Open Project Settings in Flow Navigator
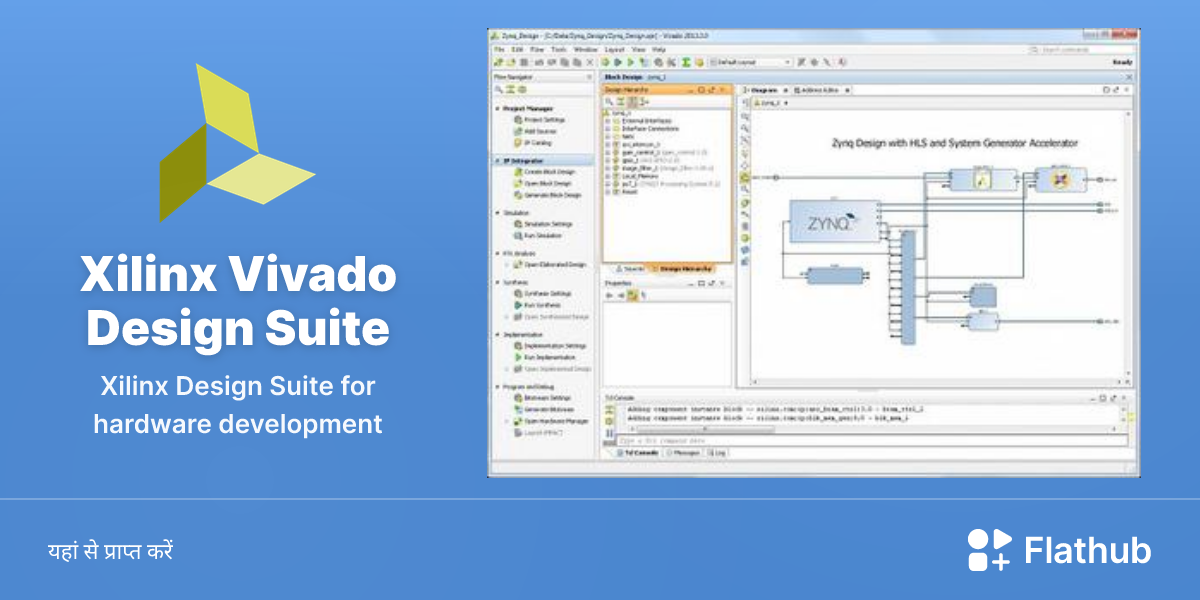The width and height of the screenshot is (1200, 600). pyautogui.click(x=541, y=120)
